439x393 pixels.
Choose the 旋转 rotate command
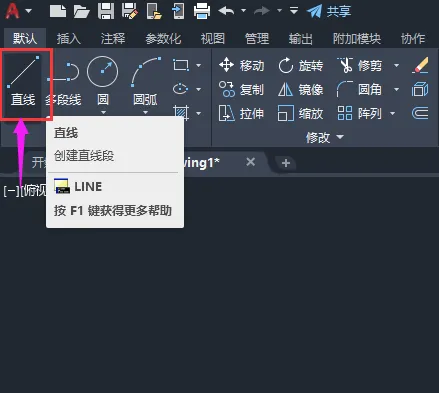click(x=301, y=65)
